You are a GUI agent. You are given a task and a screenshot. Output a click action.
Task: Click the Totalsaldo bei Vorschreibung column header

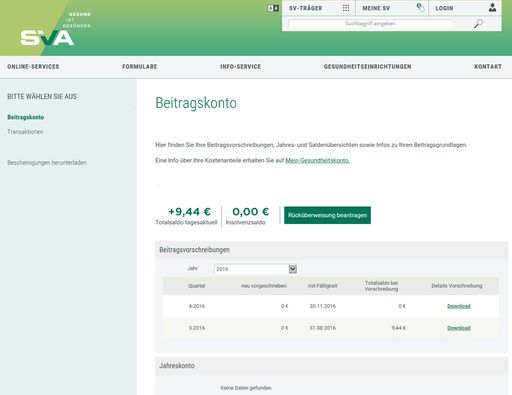[381, 286]
